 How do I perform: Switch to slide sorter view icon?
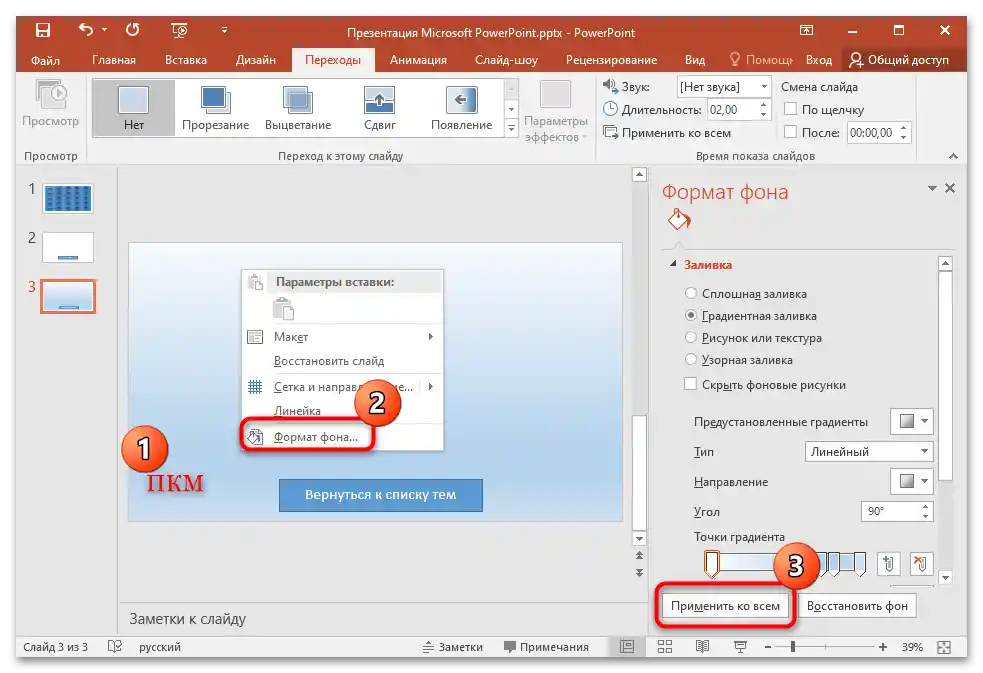click(x=665, y=647)
